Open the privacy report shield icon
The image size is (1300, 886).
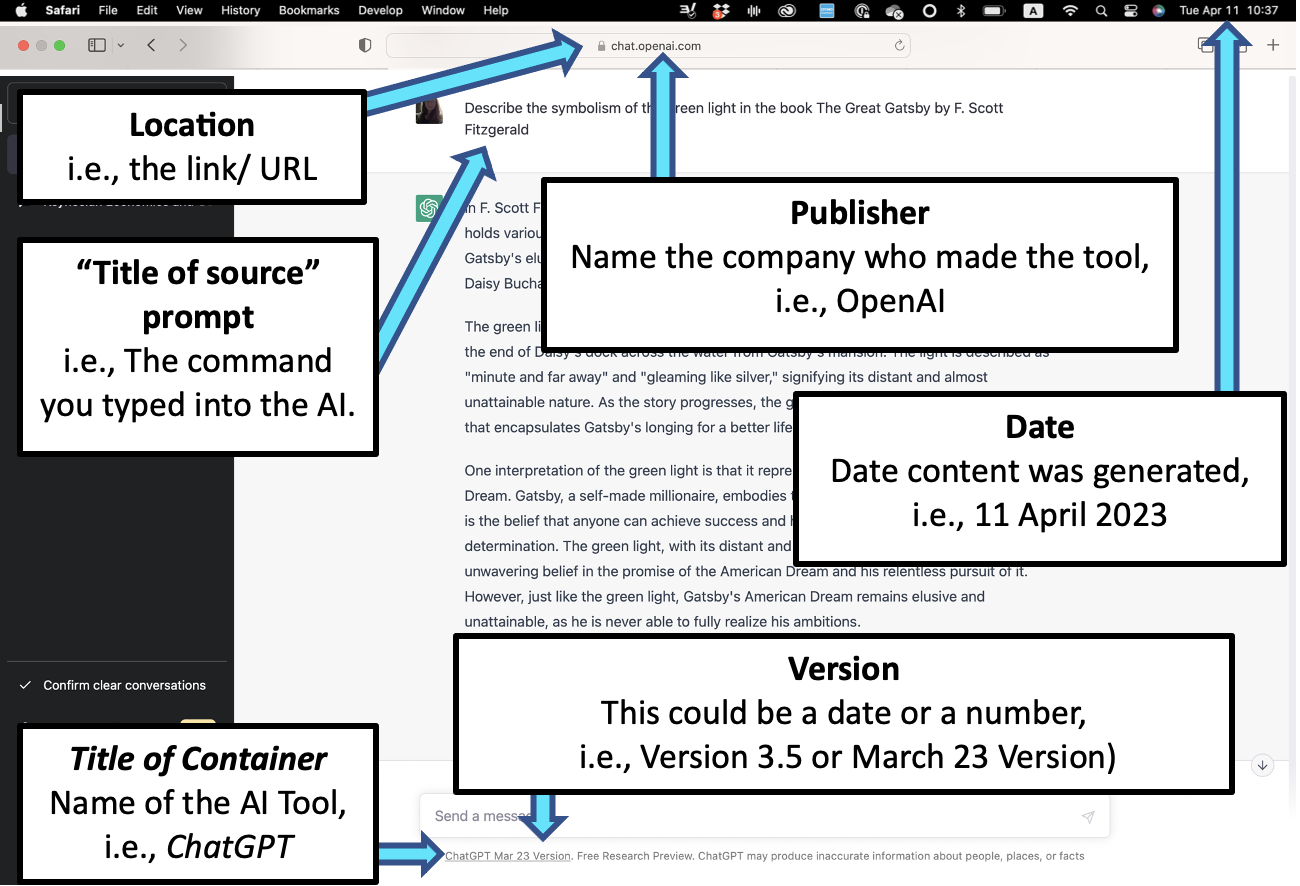[x=365, y=45]
